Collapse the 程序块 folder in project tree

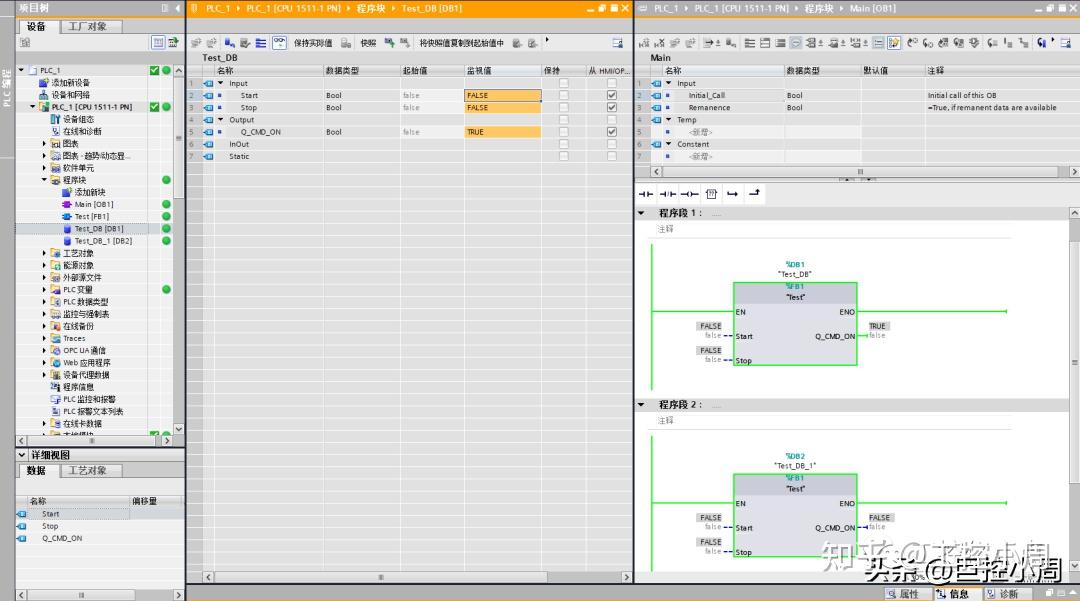click(x=45, y=180)
